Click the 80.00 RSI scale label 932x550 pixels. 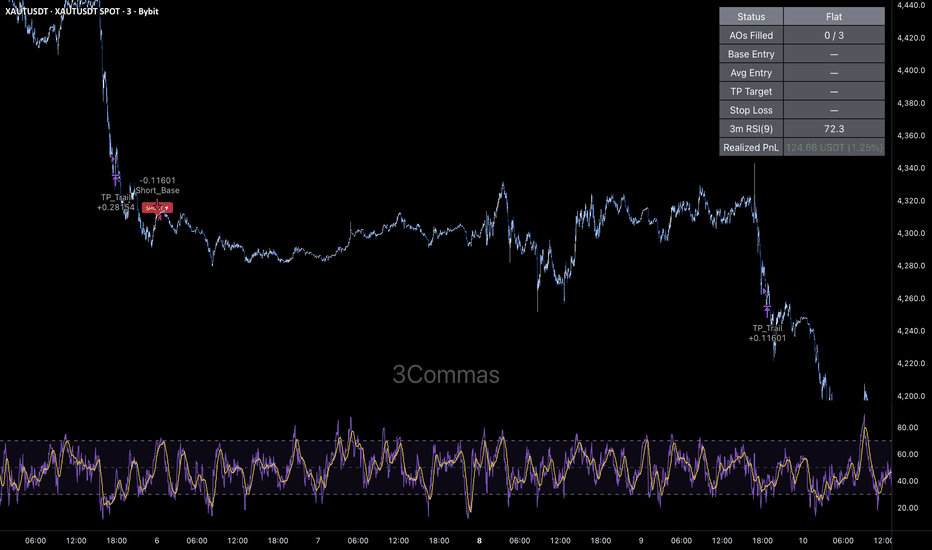click(x=907, y=427)
